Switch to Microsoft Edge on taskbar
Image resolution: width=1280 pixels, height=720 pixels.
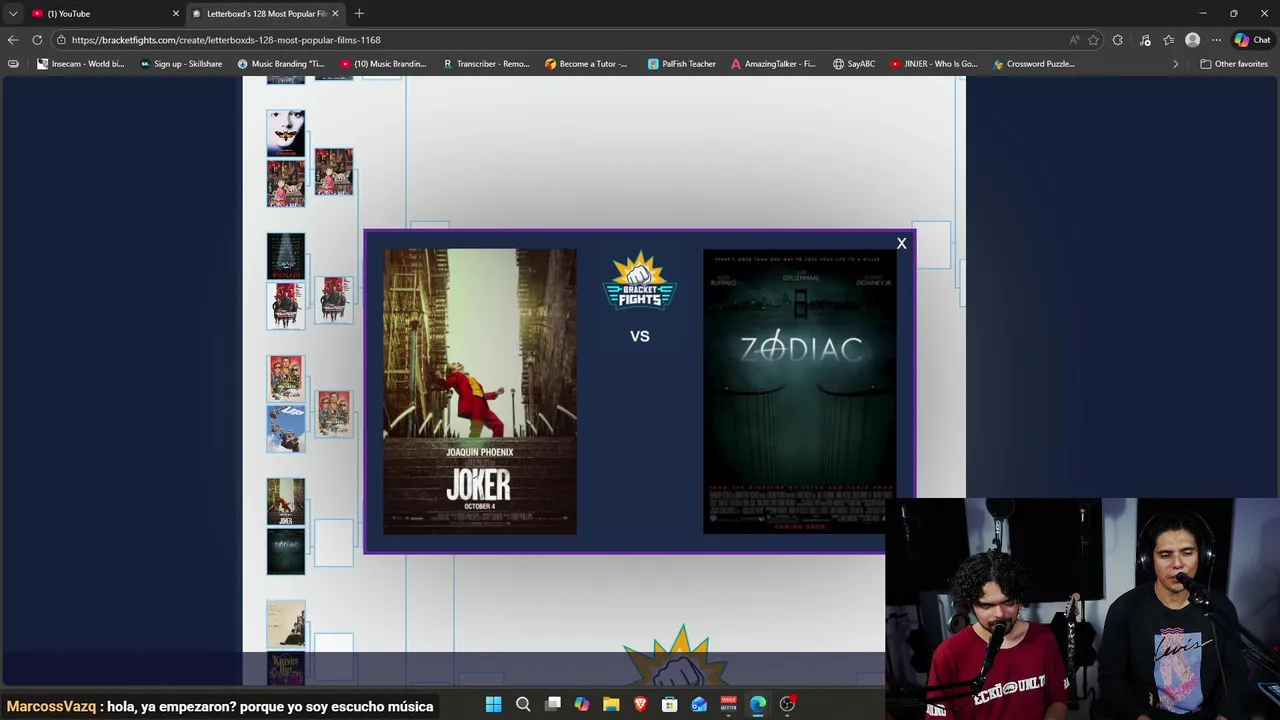[x=758, y=704]
